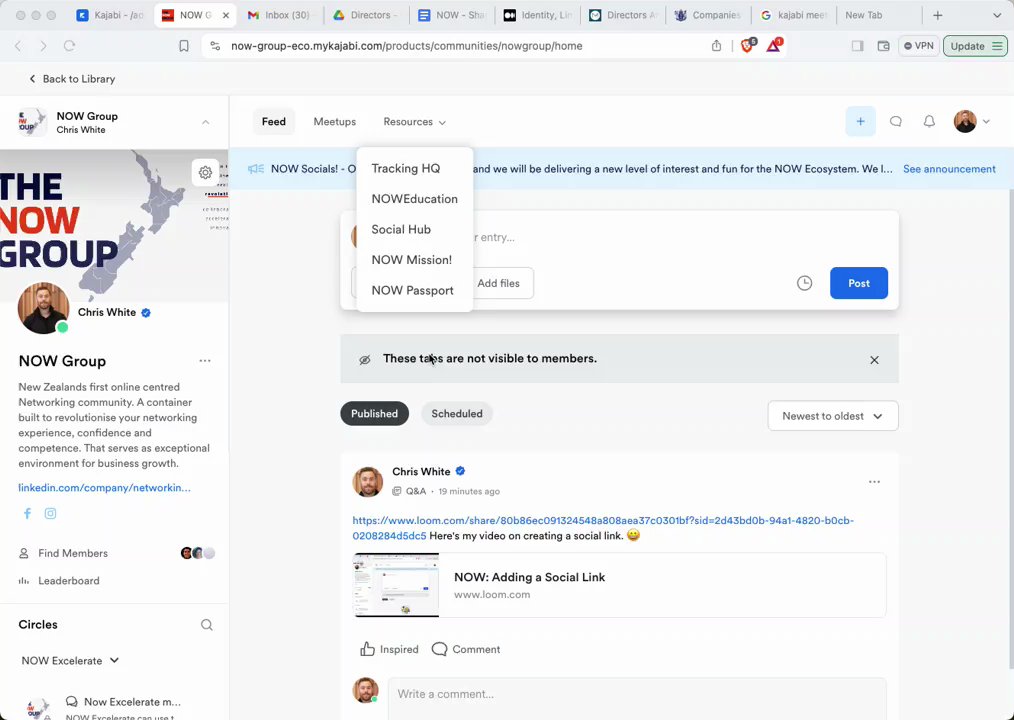Open the Instagram social link

click(x=50, y=514)
